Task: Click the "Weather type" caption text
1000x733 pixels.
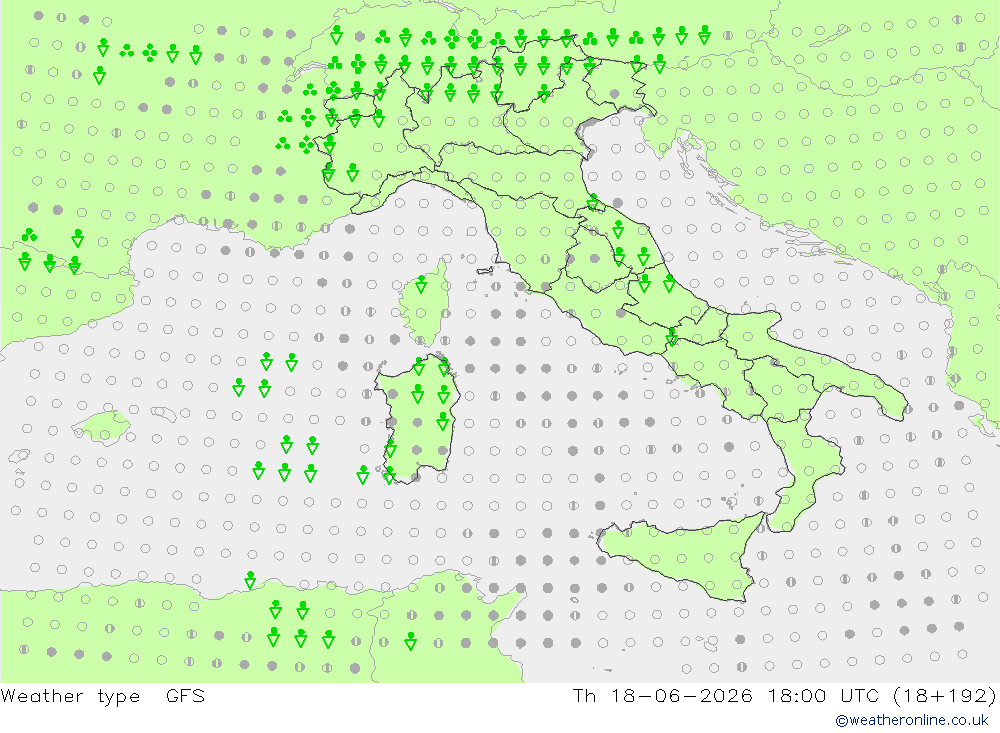Action: [x=70, y=696]
